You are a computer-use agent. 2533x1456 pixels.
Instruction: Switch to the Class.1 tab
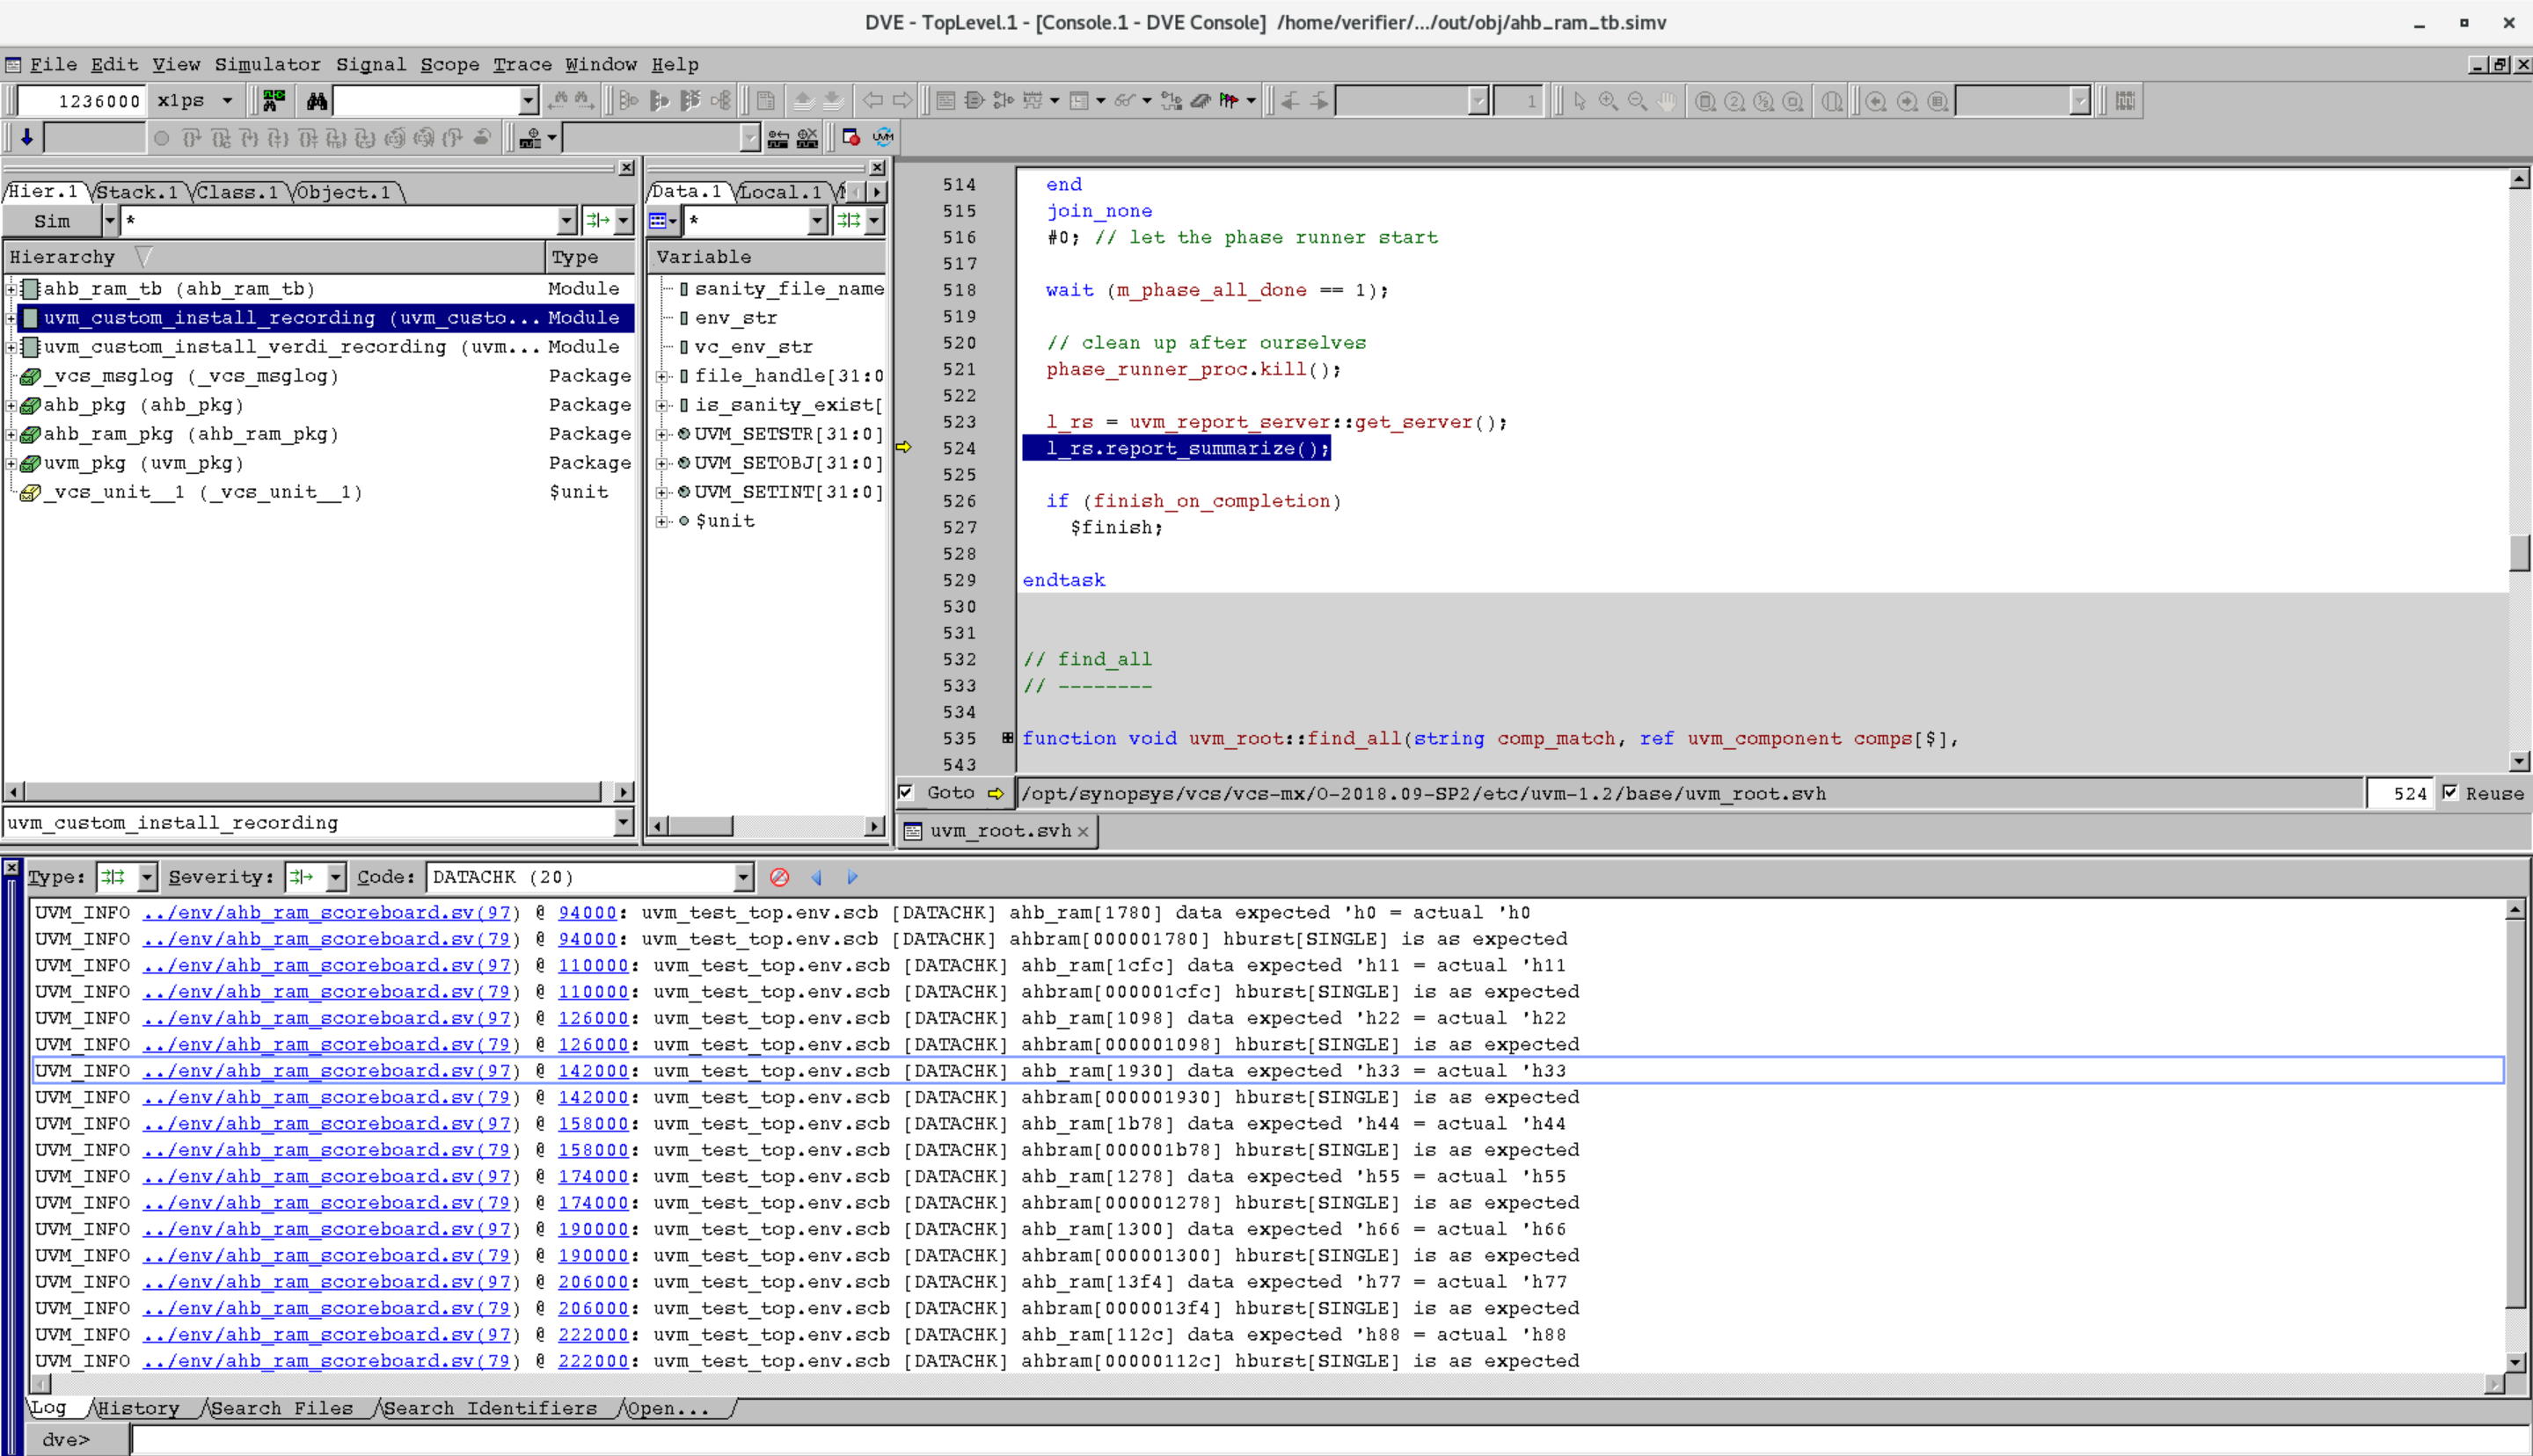(x=237, y=192)
